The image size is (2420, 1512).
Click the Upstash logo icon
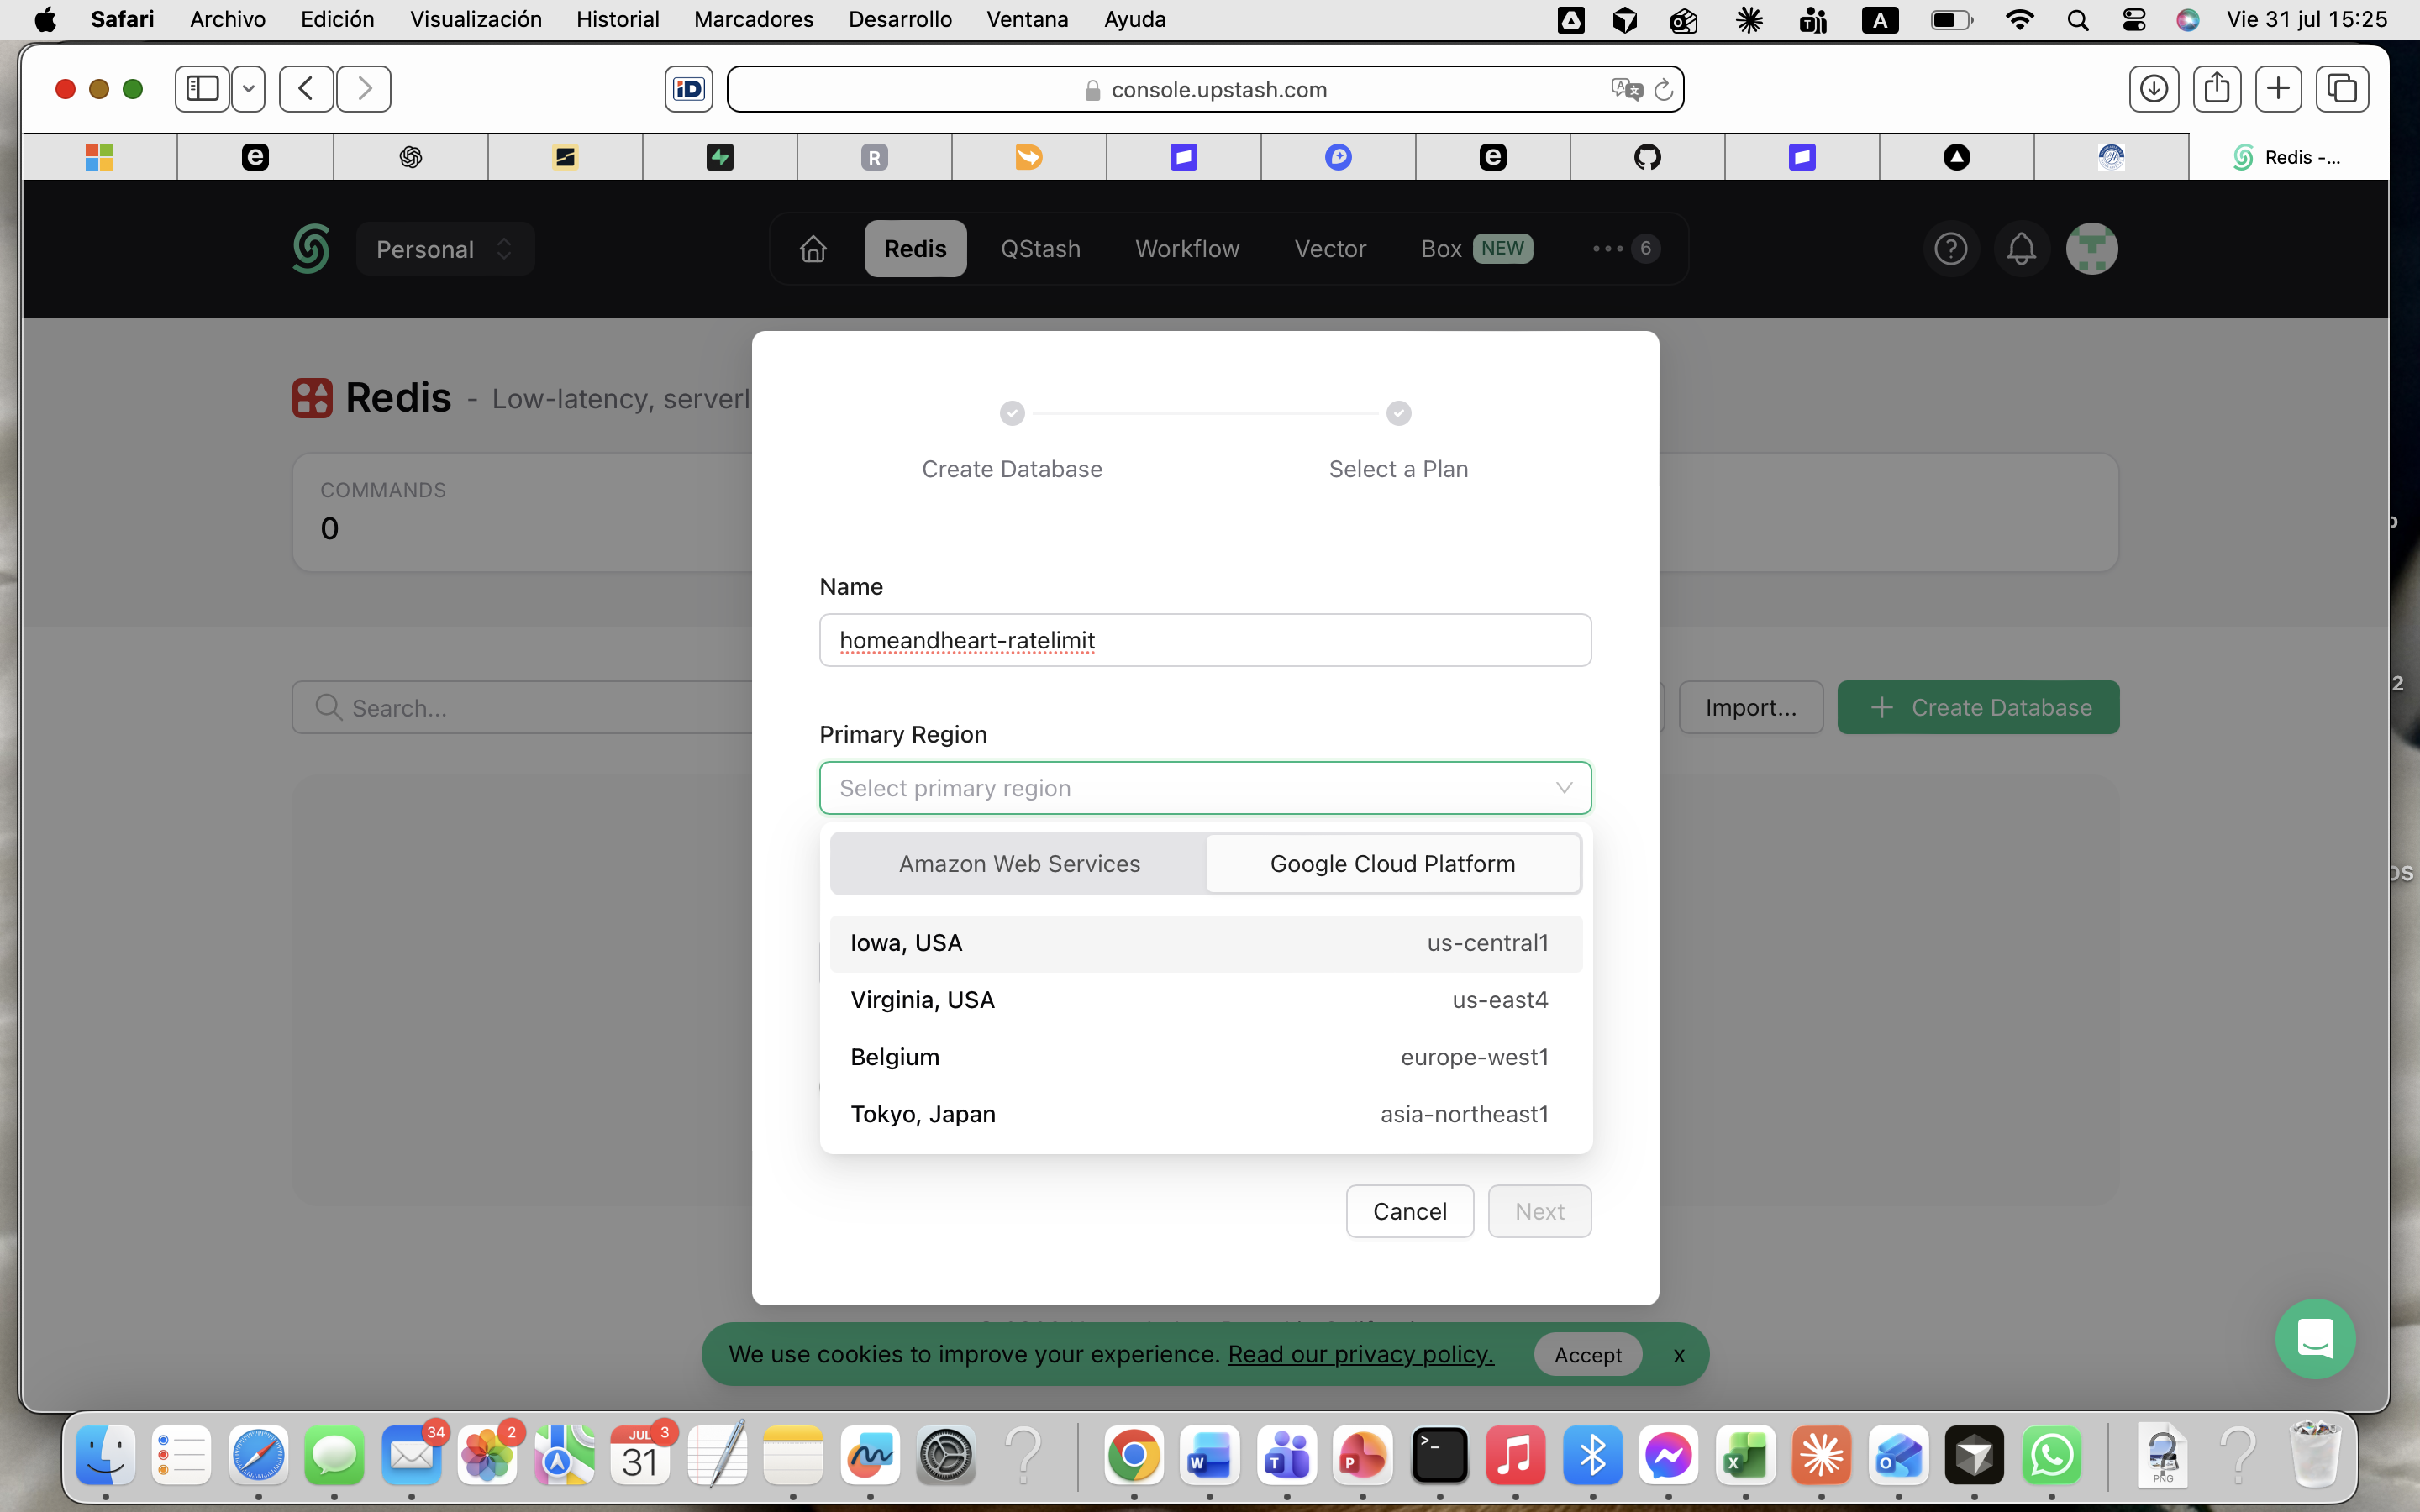(x=311, y=249)
